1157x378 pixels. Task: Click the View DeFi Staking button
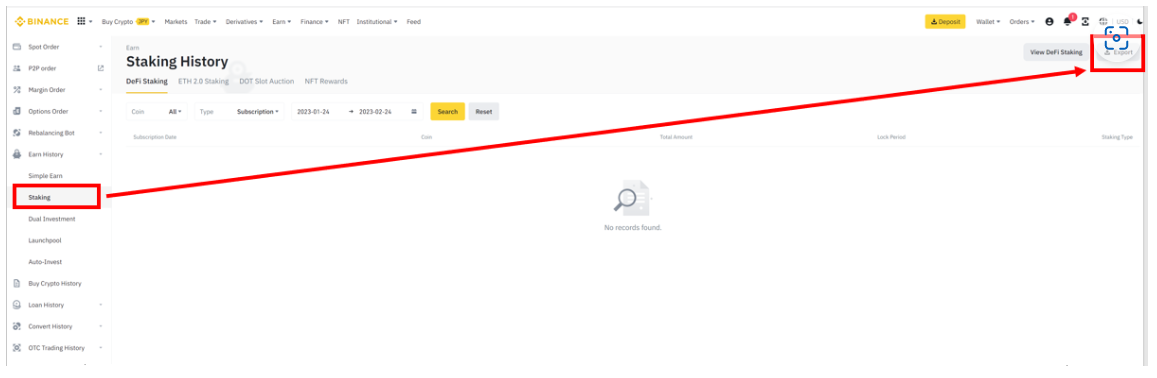[x=1056, y=52]
